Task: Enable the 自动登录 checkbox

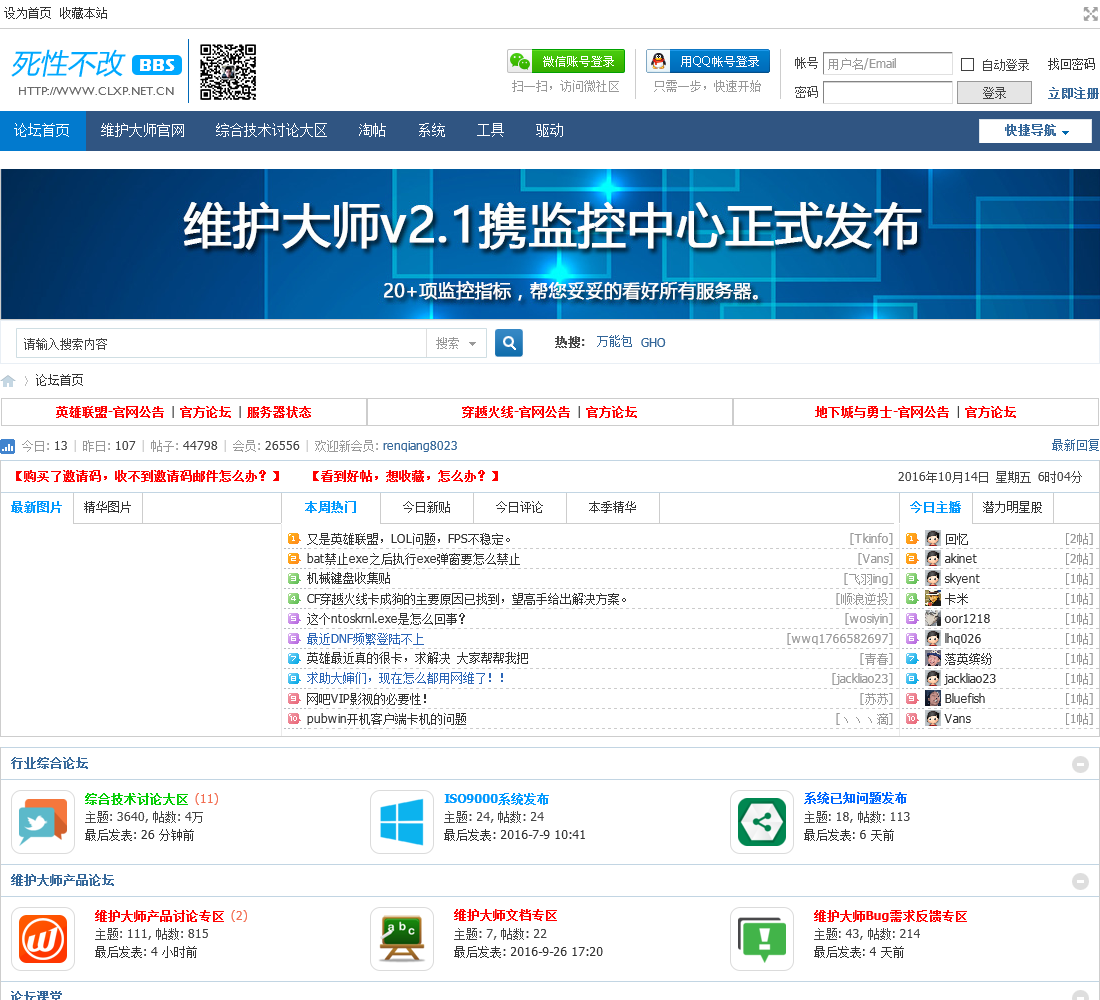Action: click(967, 65)
